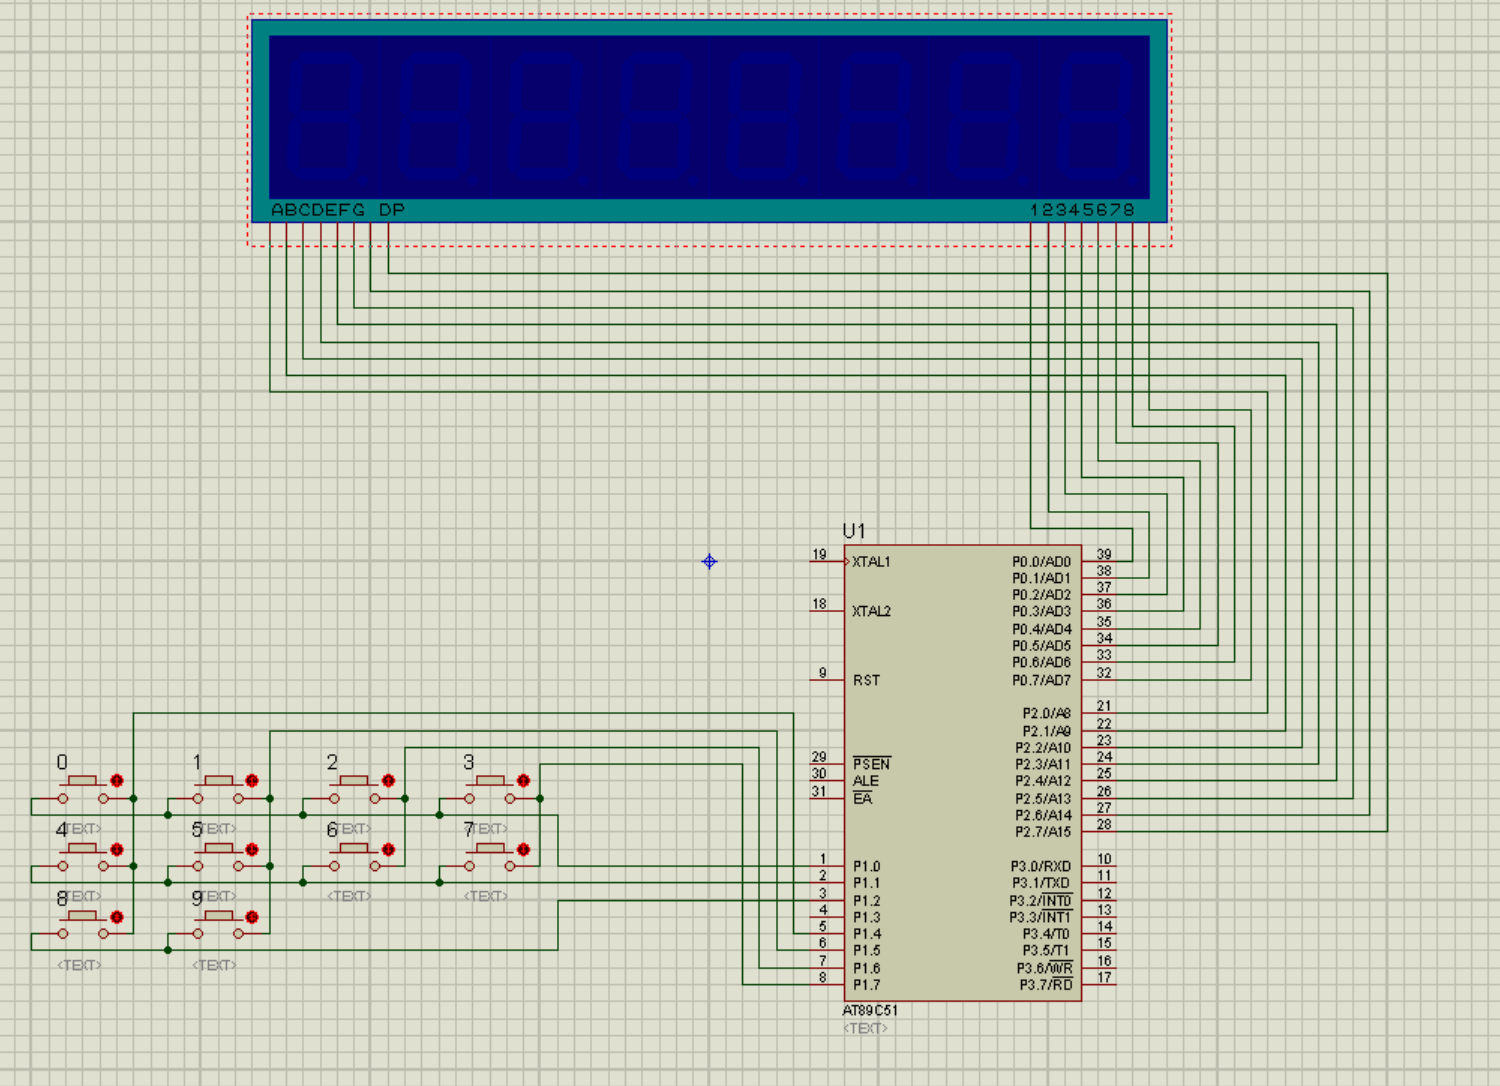The height and width of the screenshot is (1086, 1500).
Task: Select the XTAL1 pin label
Action: [x=871, y=562]
